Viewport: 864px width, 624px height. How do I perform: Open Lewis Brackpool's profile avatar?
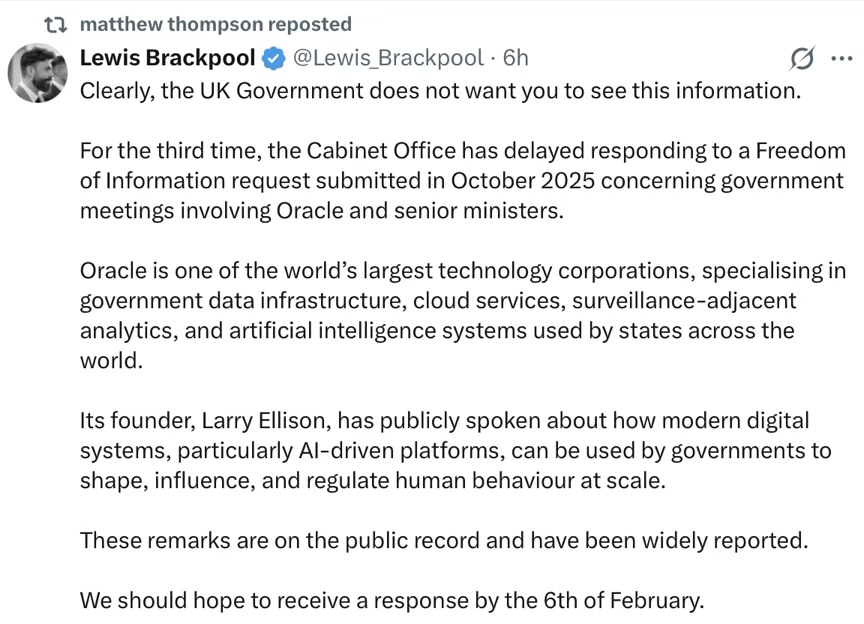click(x=40, y=75)
